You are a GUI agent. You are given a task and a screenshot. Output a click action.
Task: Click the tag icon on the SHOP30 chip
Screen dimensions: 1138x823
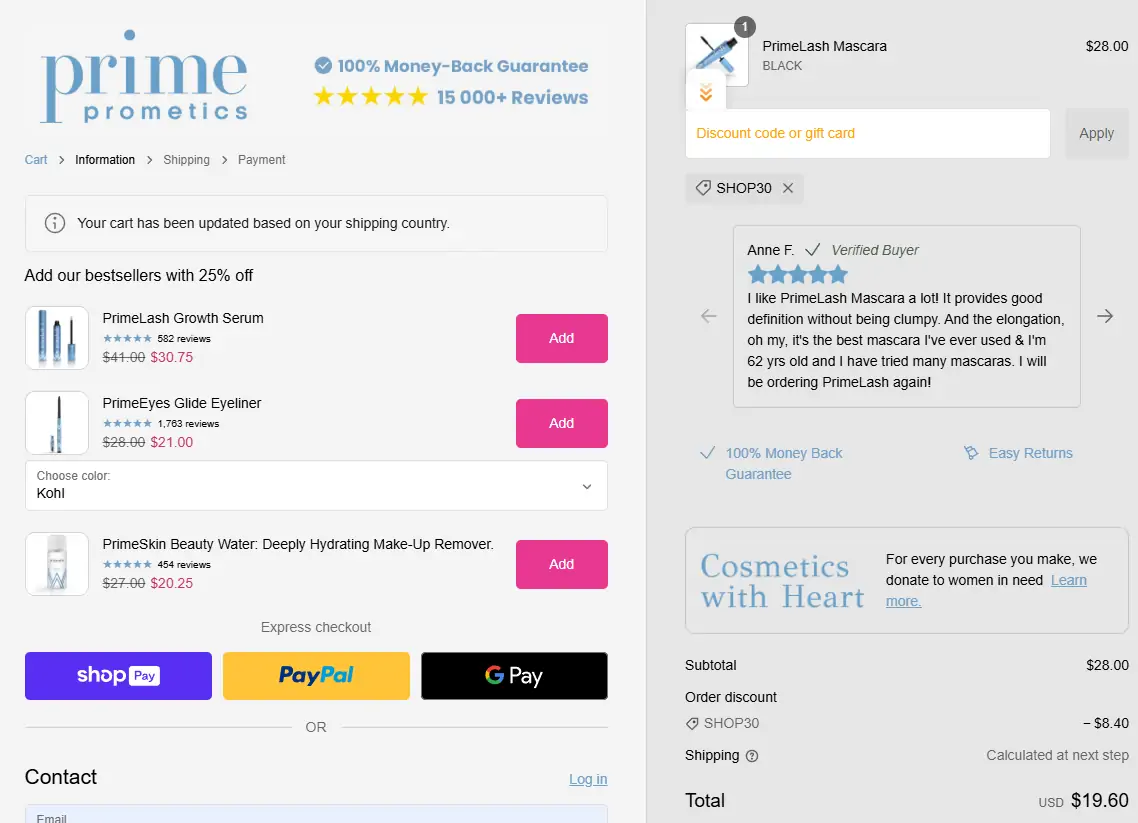point(704,188)
